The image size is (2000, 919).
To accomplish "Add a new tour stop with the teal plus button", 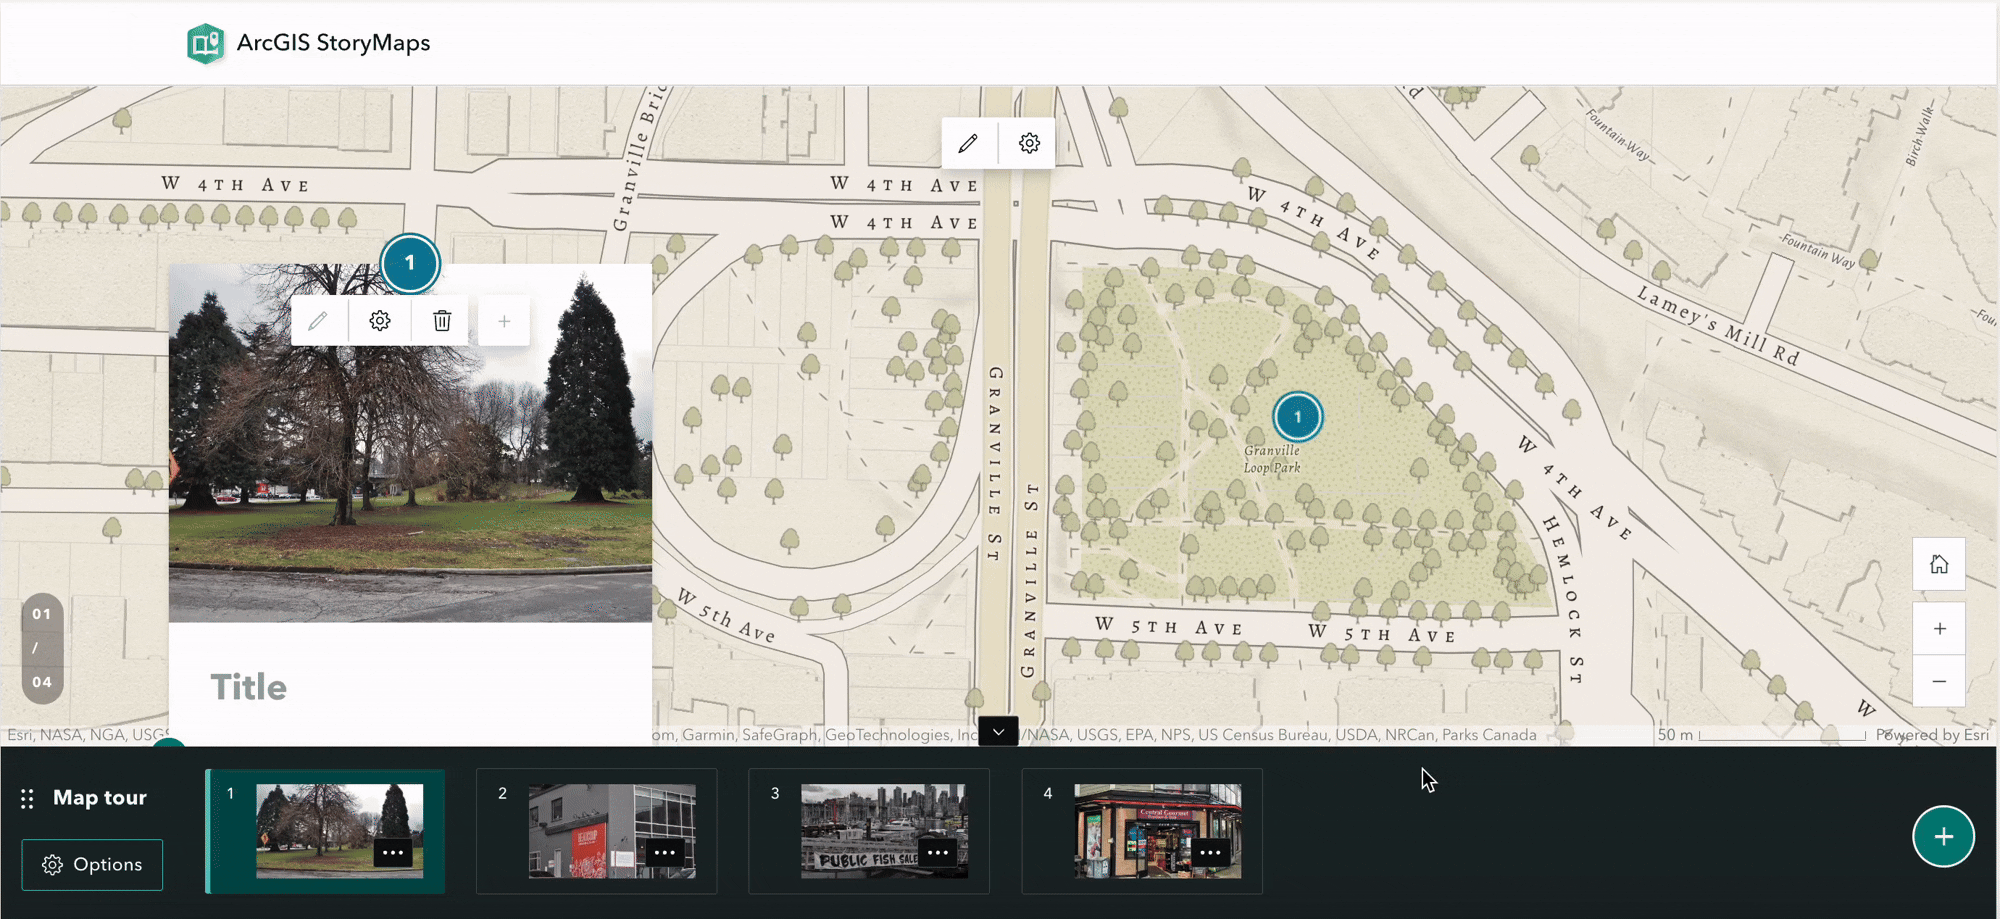I will coord(1943,836).
